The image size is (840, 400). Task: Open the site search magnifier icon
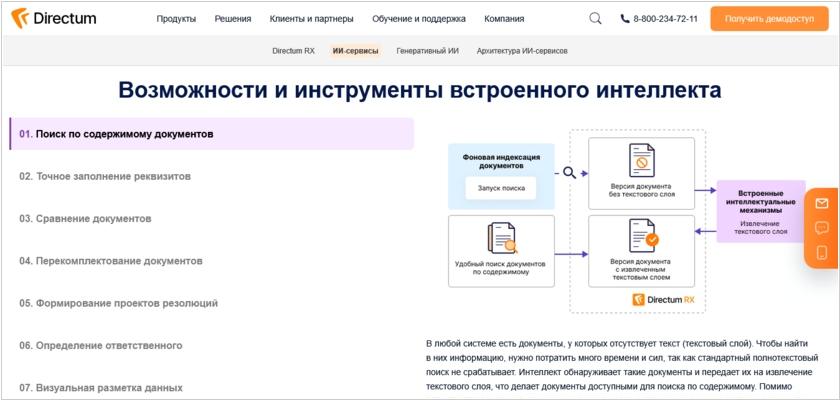coord(595,18)
